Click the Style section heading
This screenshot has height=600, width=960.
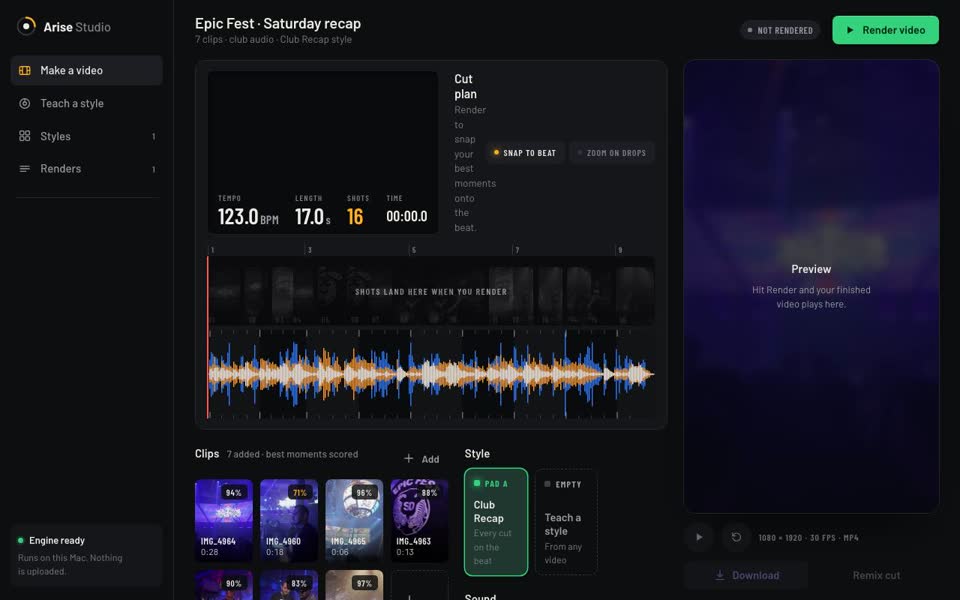(477, 454)
